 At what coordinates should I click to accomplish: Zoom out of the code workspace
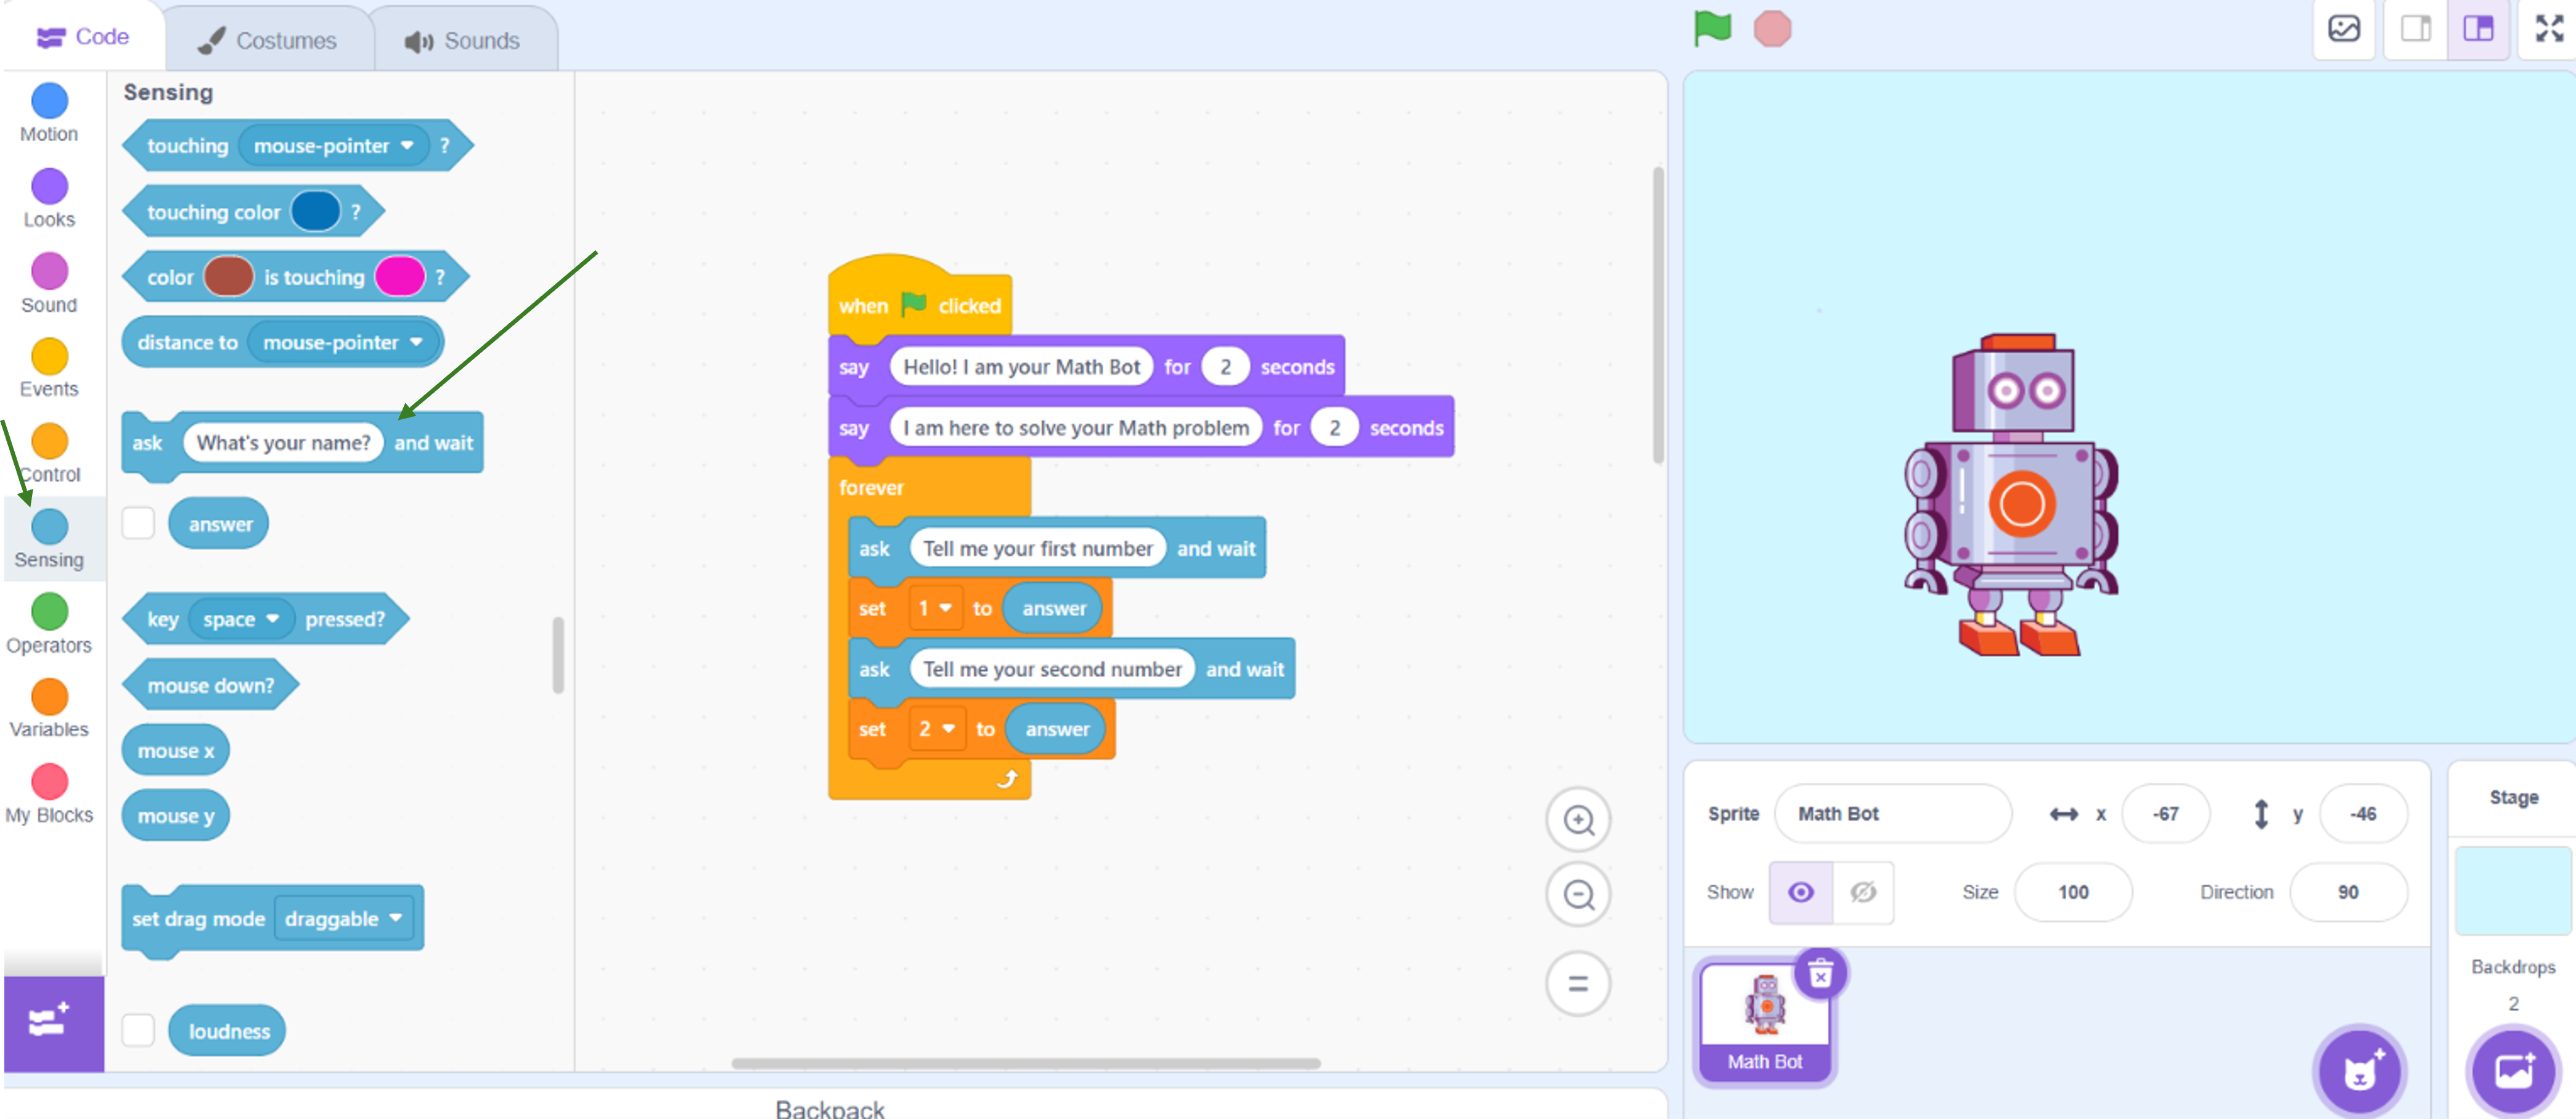1578,894
